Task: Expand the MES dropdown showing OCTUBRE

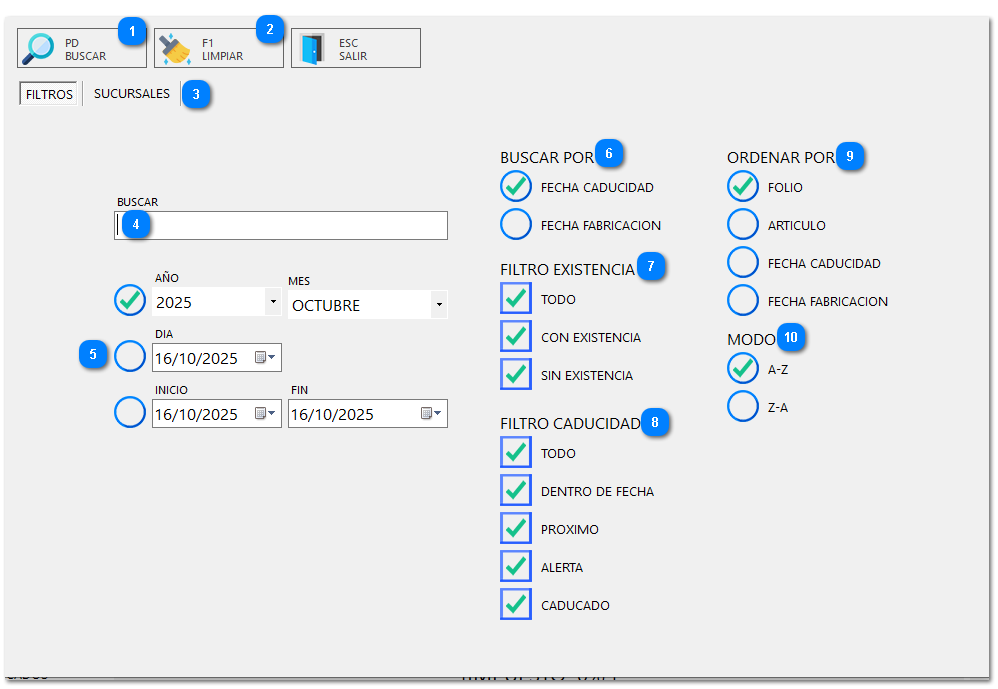Action: 438,304
